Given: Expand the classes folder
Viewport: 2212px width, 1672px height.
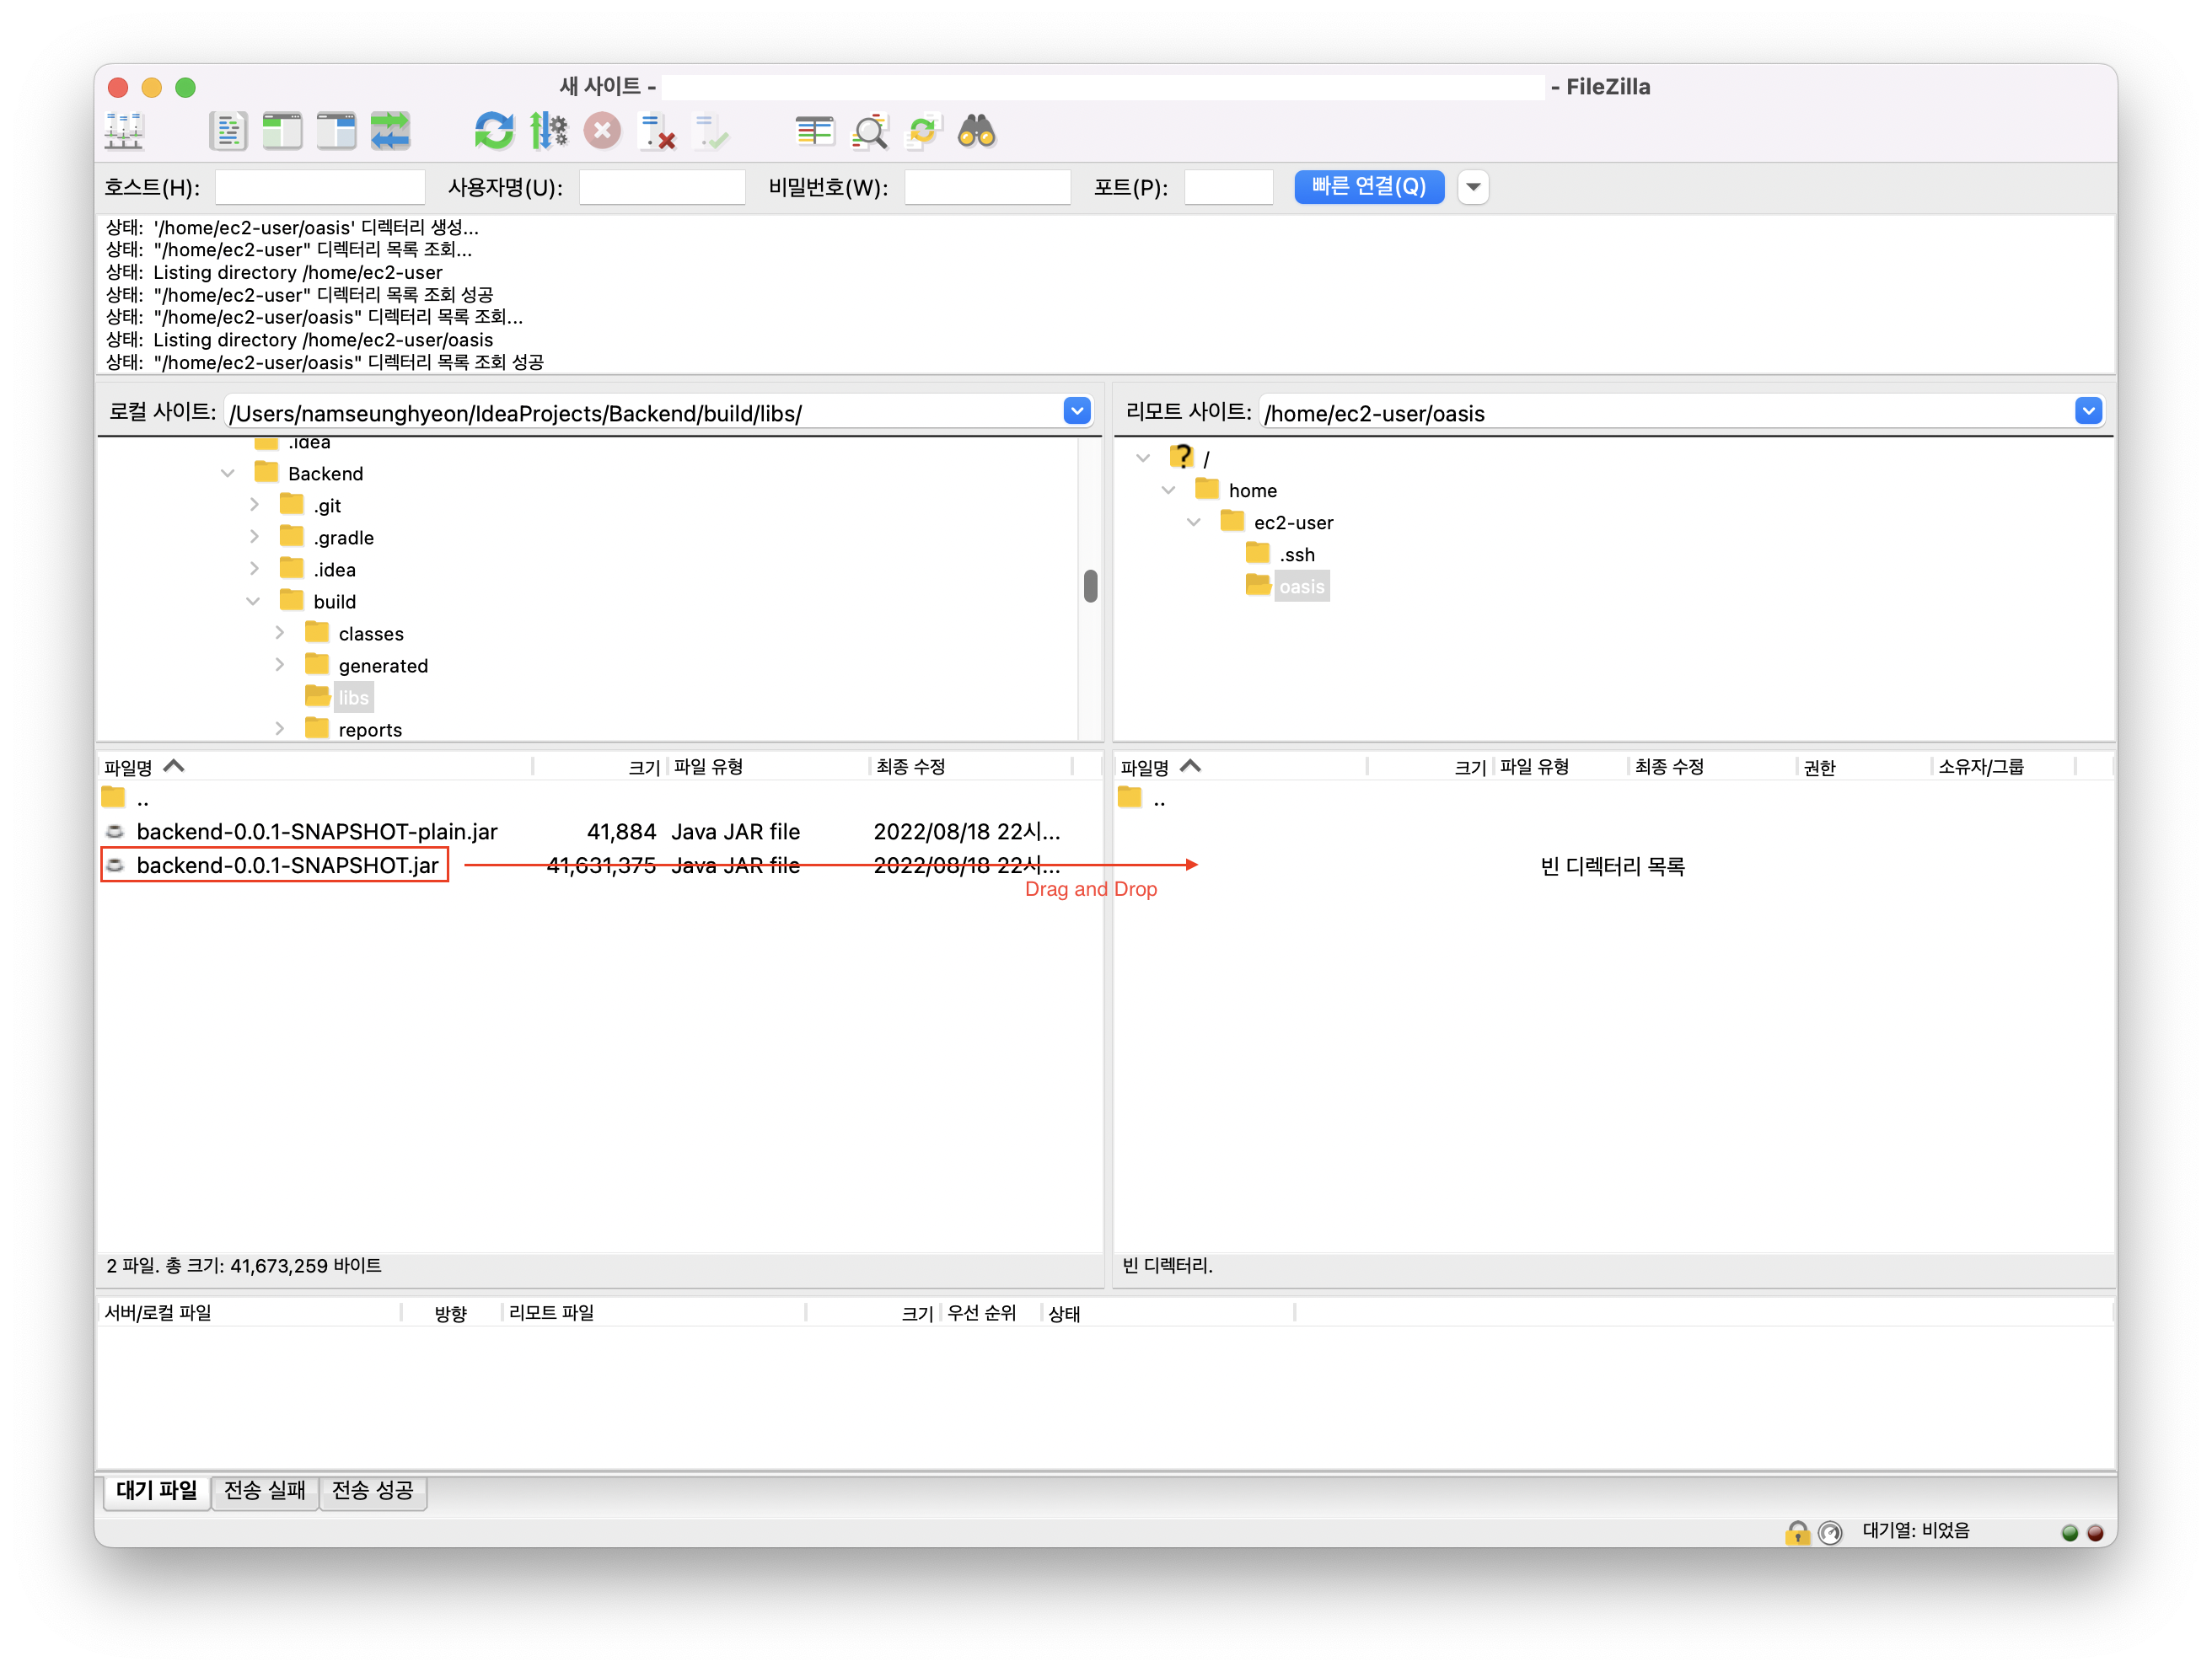Looking at the screenshot, I should click(280, 633).
